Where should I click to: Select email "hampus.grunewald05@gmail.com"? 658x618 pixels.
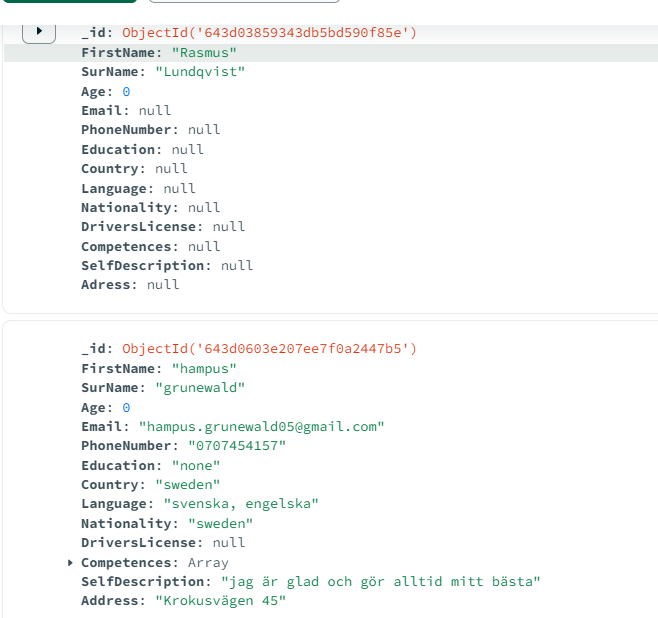pos(261,427)
